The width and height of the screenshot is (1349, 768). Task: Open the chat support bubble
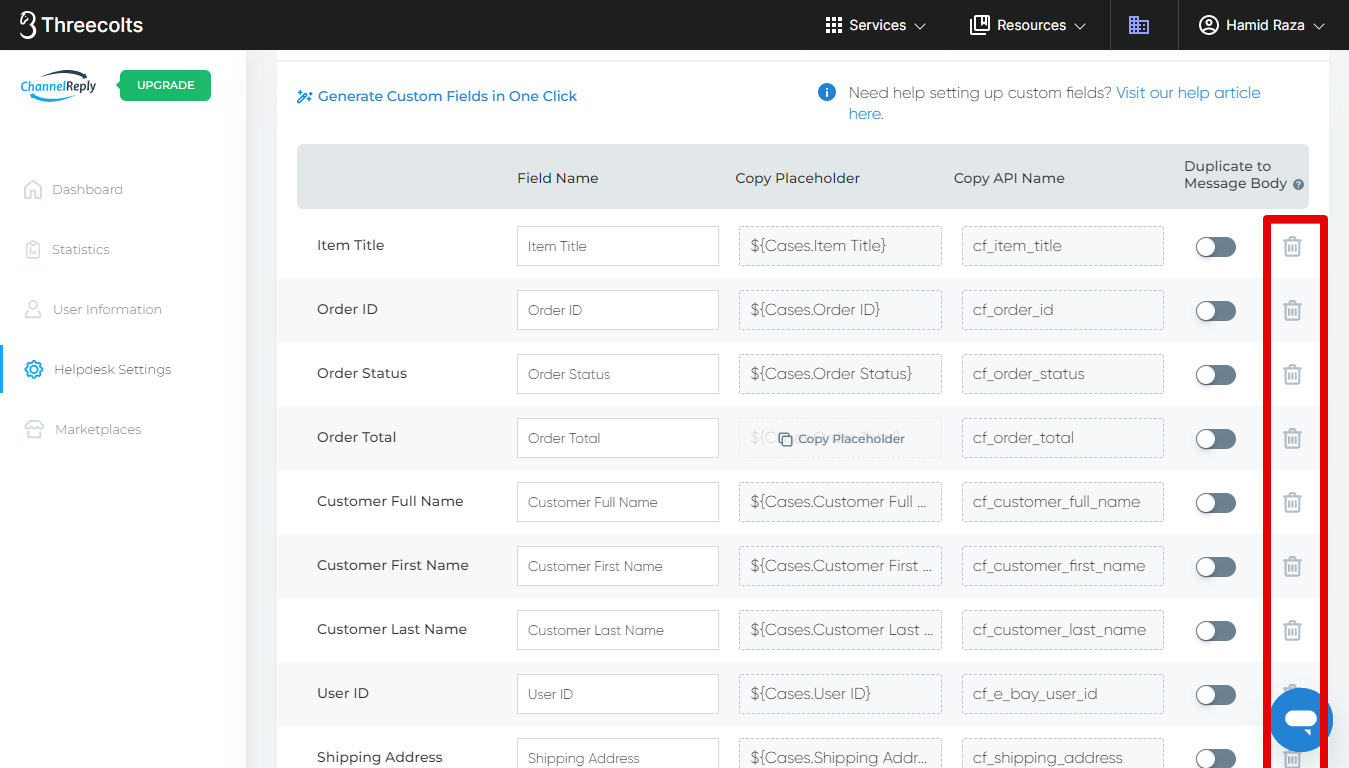click(x=1301, y=720)
